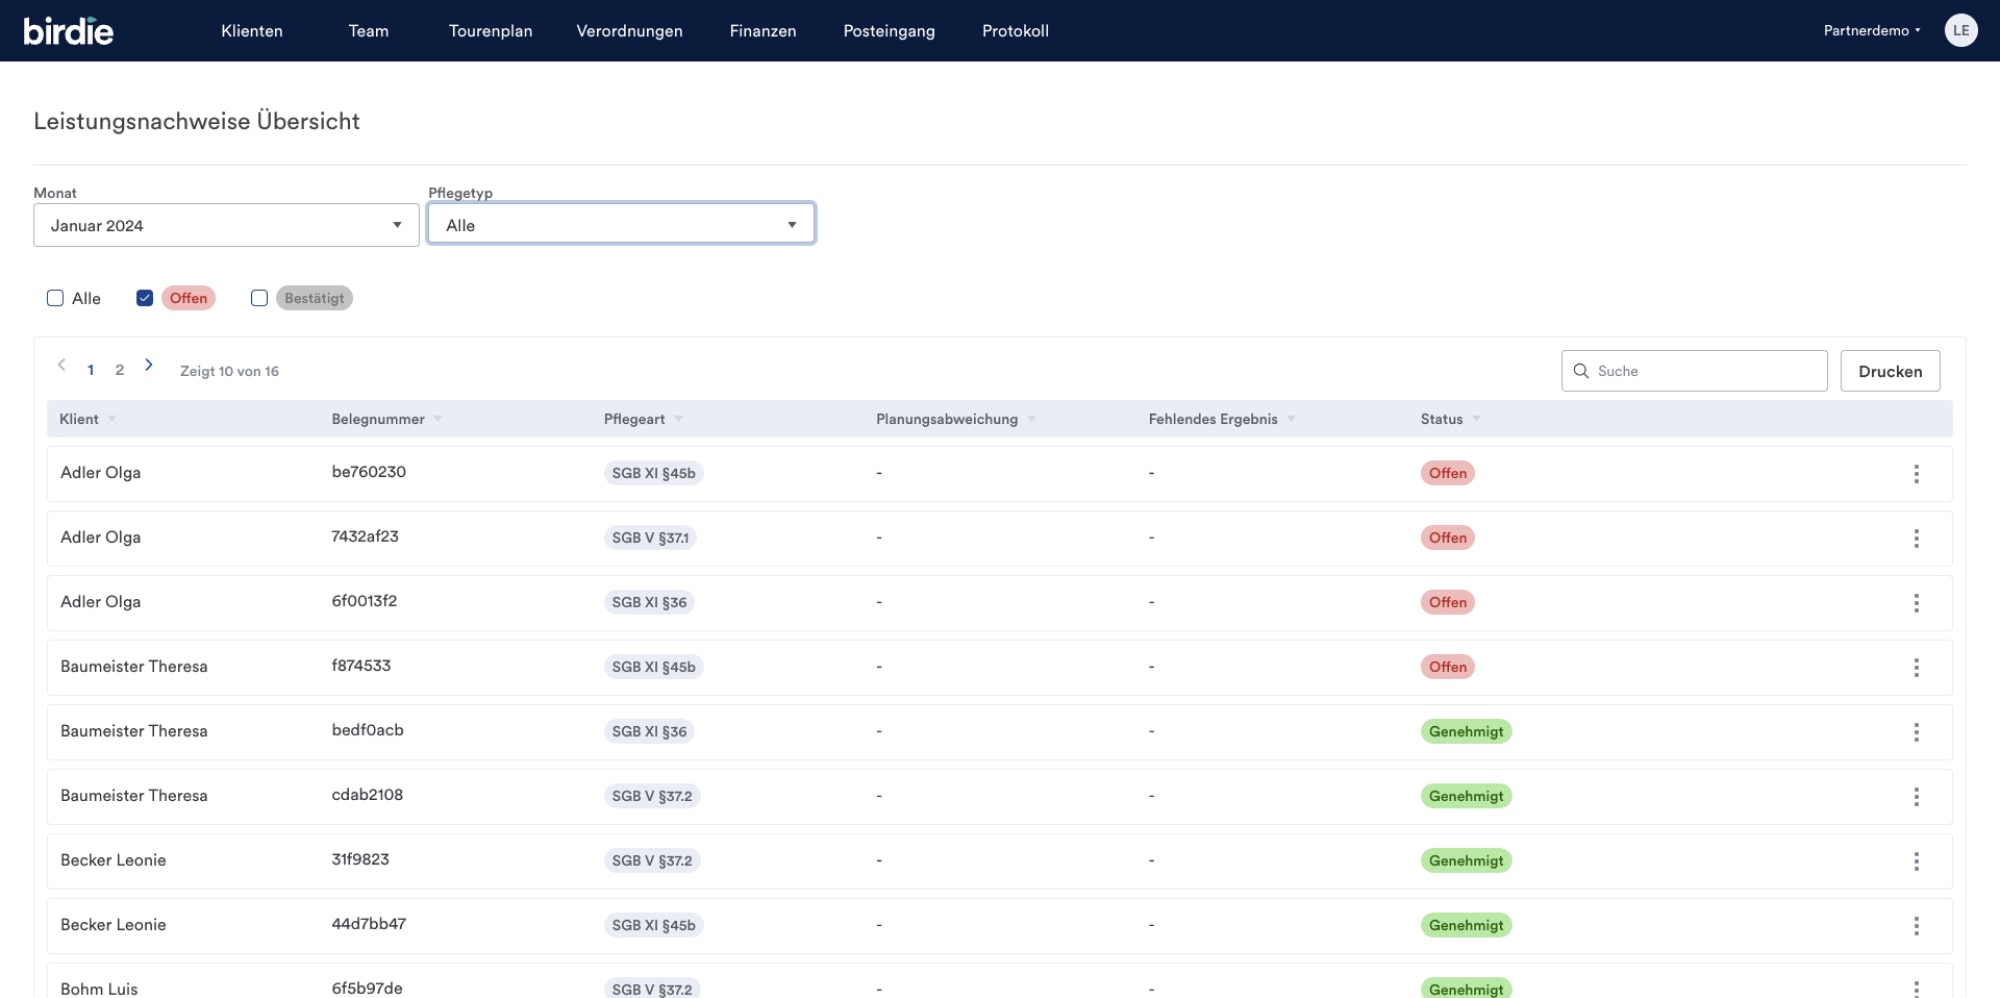This screenshot has width=2000, height=998.
Task: Go to previous page with left chevron
Action: pyautogui.click(x=62, y=366)
